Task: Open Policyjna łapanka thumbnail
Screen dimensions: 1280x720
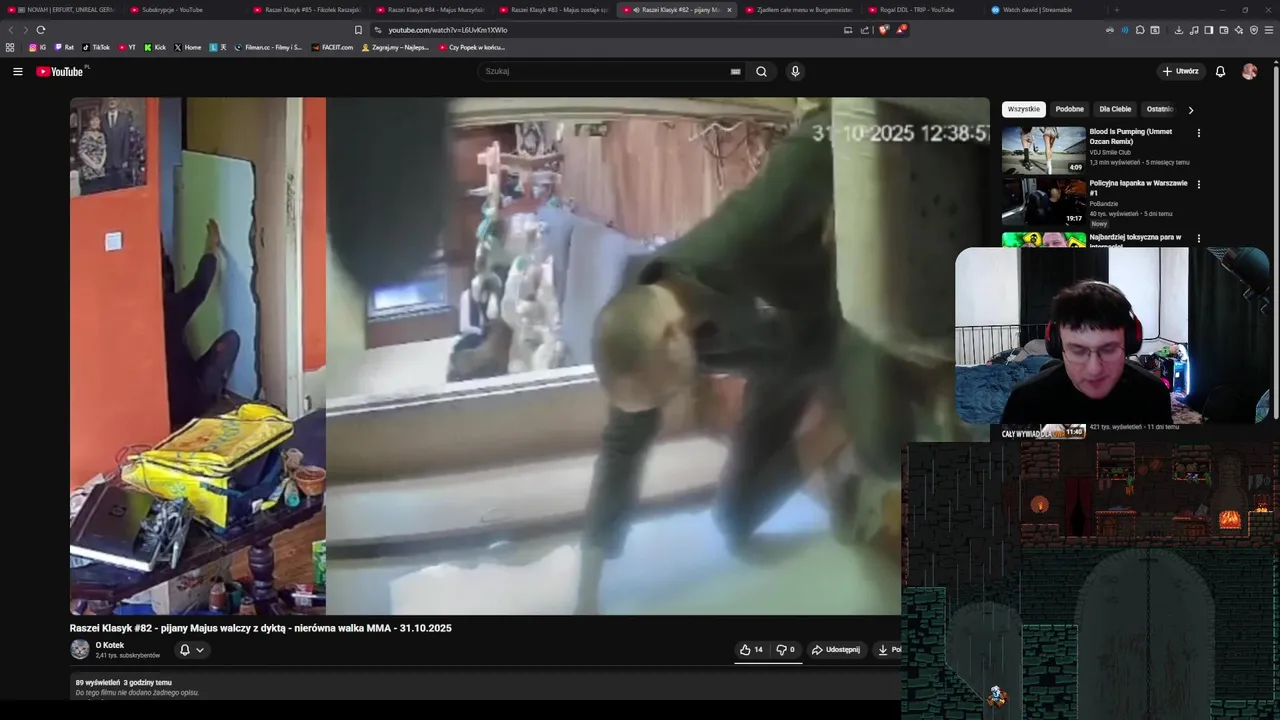Action: pos(1044,202)
